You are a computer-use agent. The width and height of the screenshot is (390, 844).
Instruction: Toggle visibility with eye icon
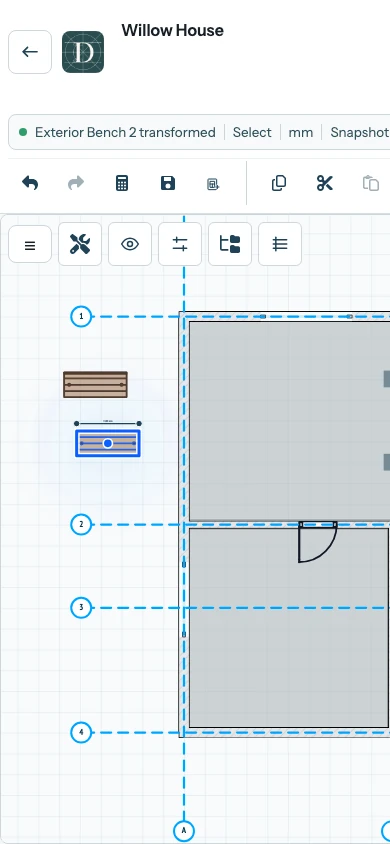[x=130, y=244]
